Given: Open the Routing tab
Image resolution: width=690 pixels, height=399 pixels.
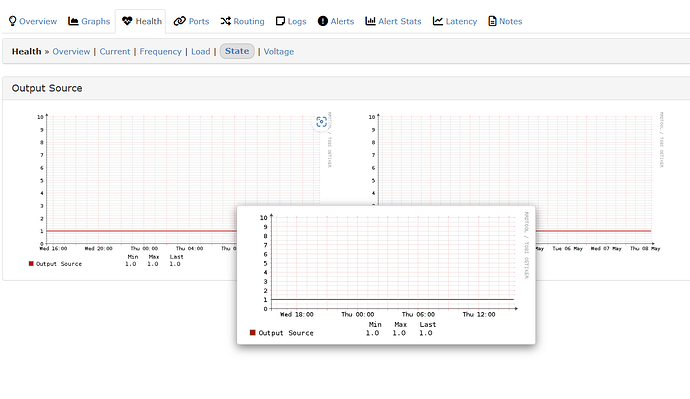Looking at the screenshot, I should coord(242,21).
